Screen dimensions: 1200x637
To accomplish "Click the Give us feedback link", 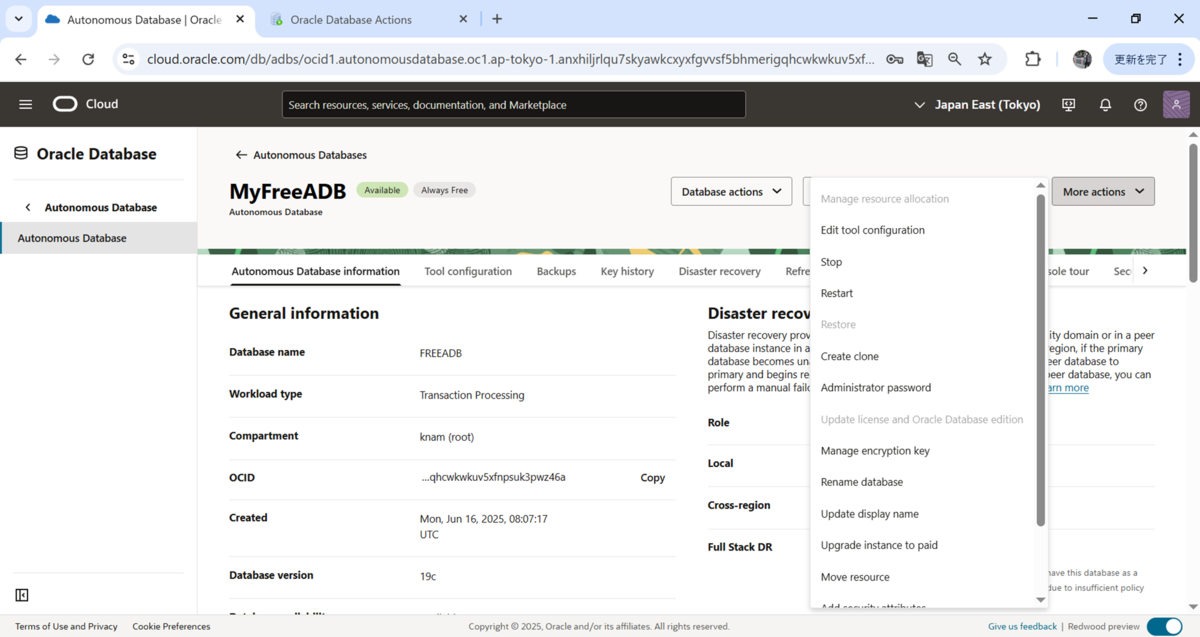I will pyautogui.click(x=1022, y=626).
